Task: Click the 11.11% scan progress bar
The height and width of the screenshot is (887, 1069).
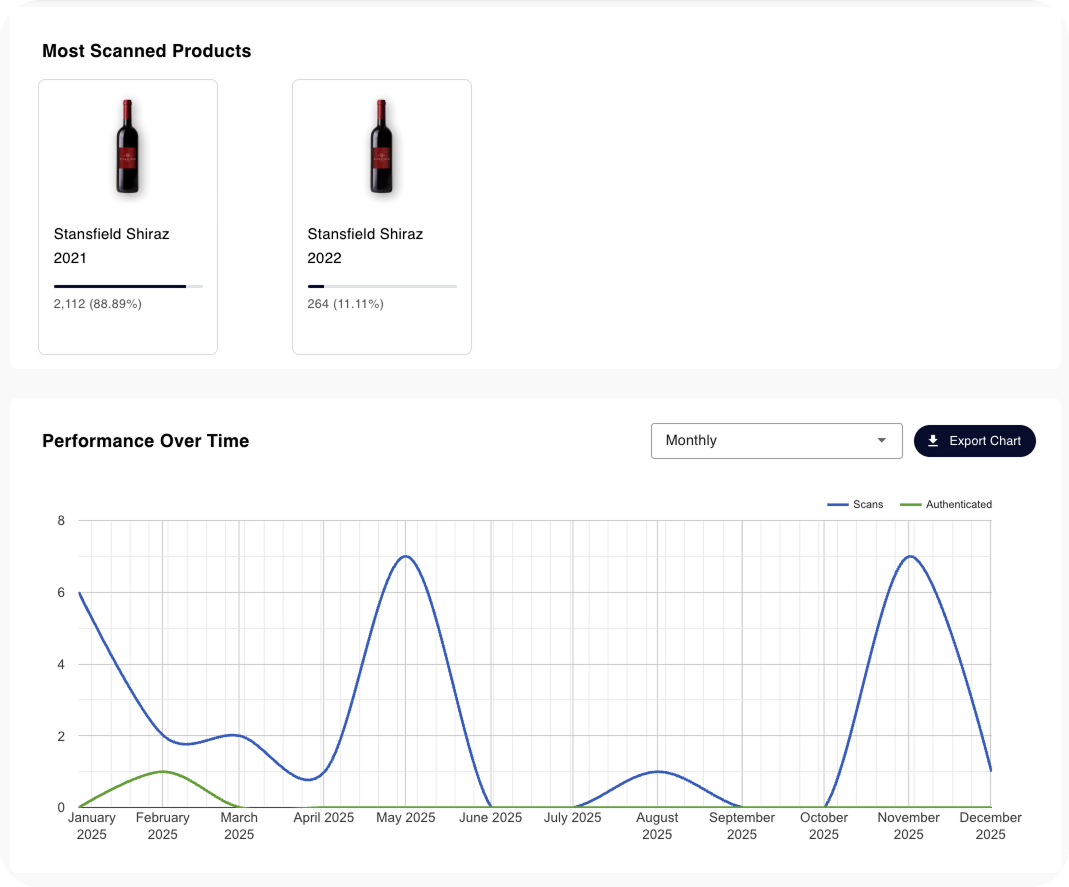Action: tap(382, 286)
